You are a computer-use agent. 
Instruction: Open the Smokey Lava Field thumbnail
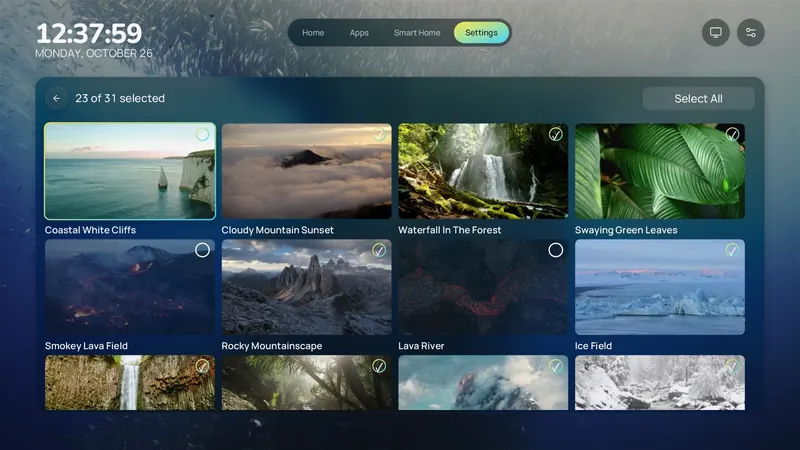click(130, 287)
